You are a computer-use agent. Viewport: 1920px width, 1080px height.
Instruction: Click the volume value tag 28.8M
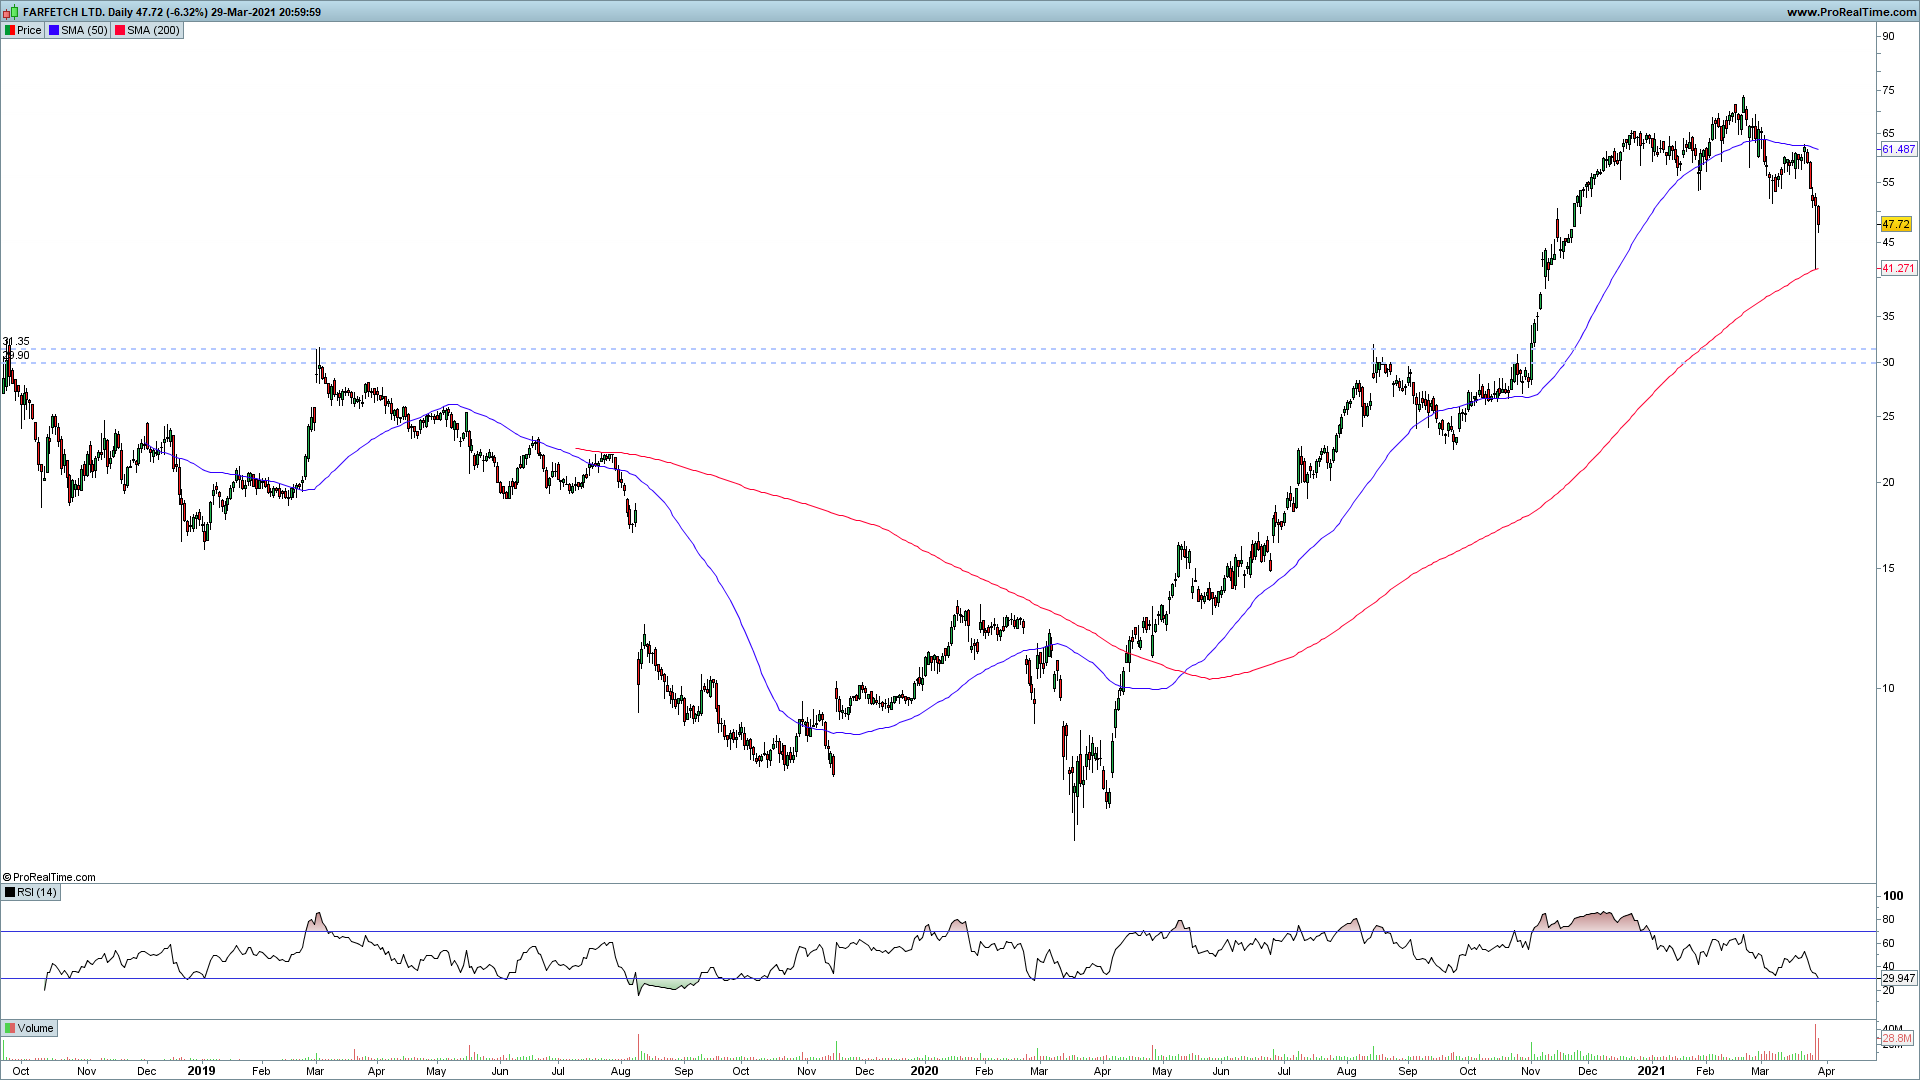[x=1897, y=1038]
